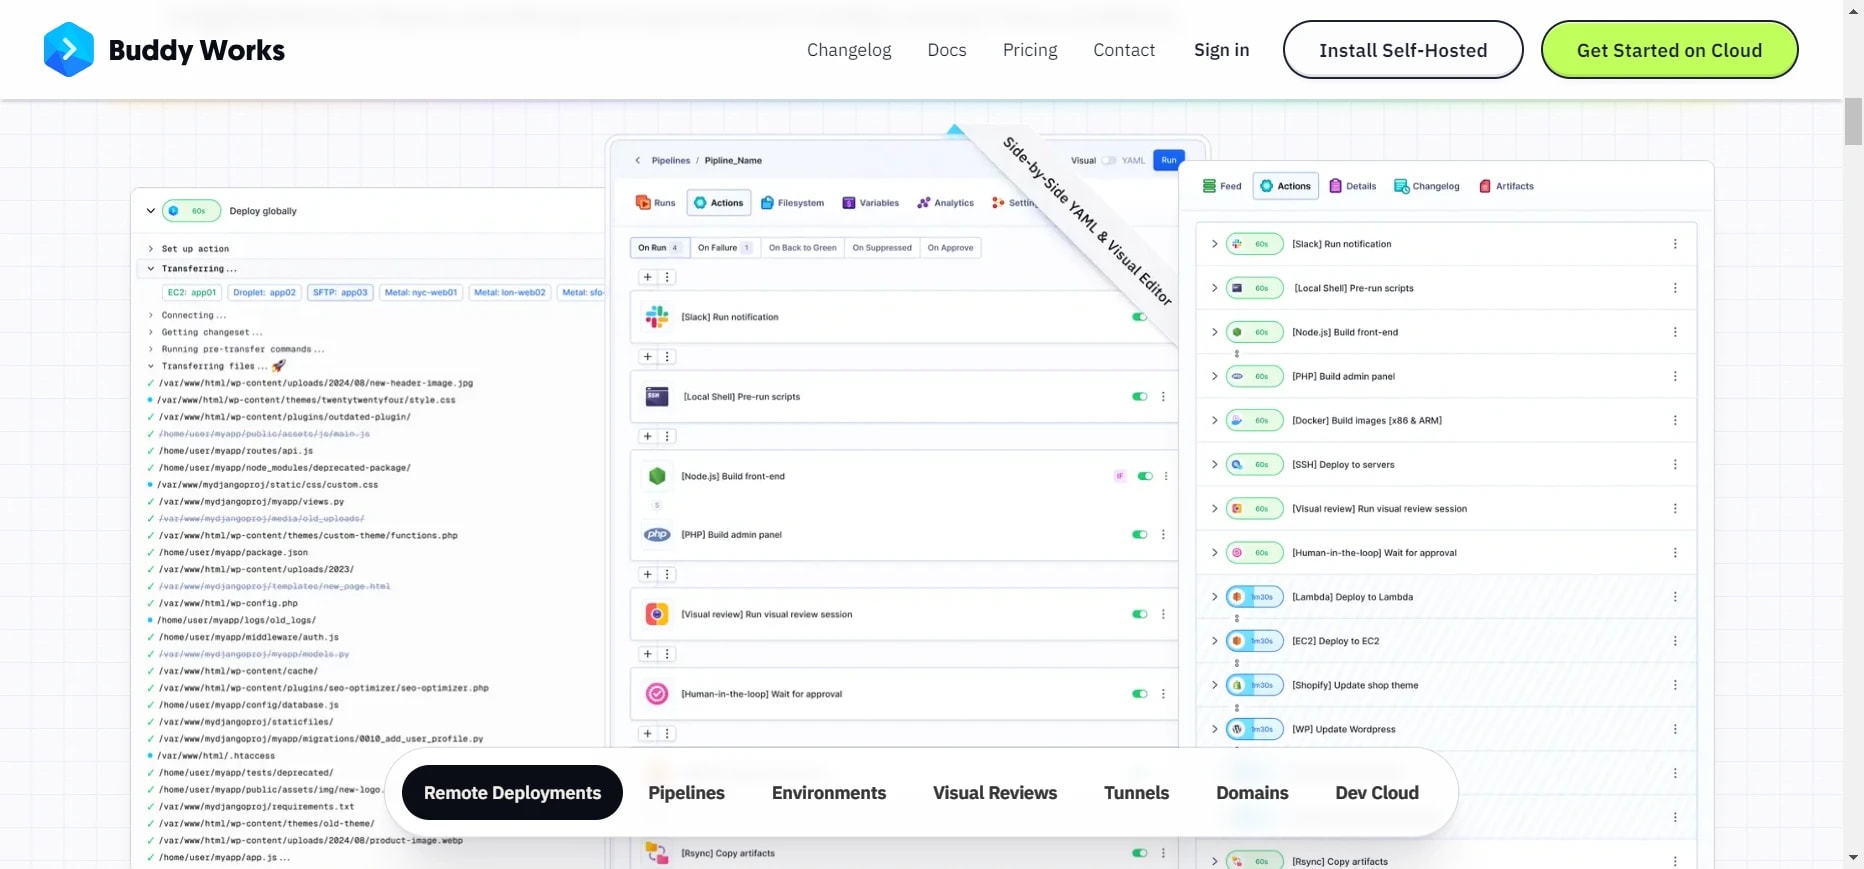The width and height of the screenshot is (1864, 869).
Task: Click the Filesystem icon in pipeline tabs
Action: coord(767,203)
